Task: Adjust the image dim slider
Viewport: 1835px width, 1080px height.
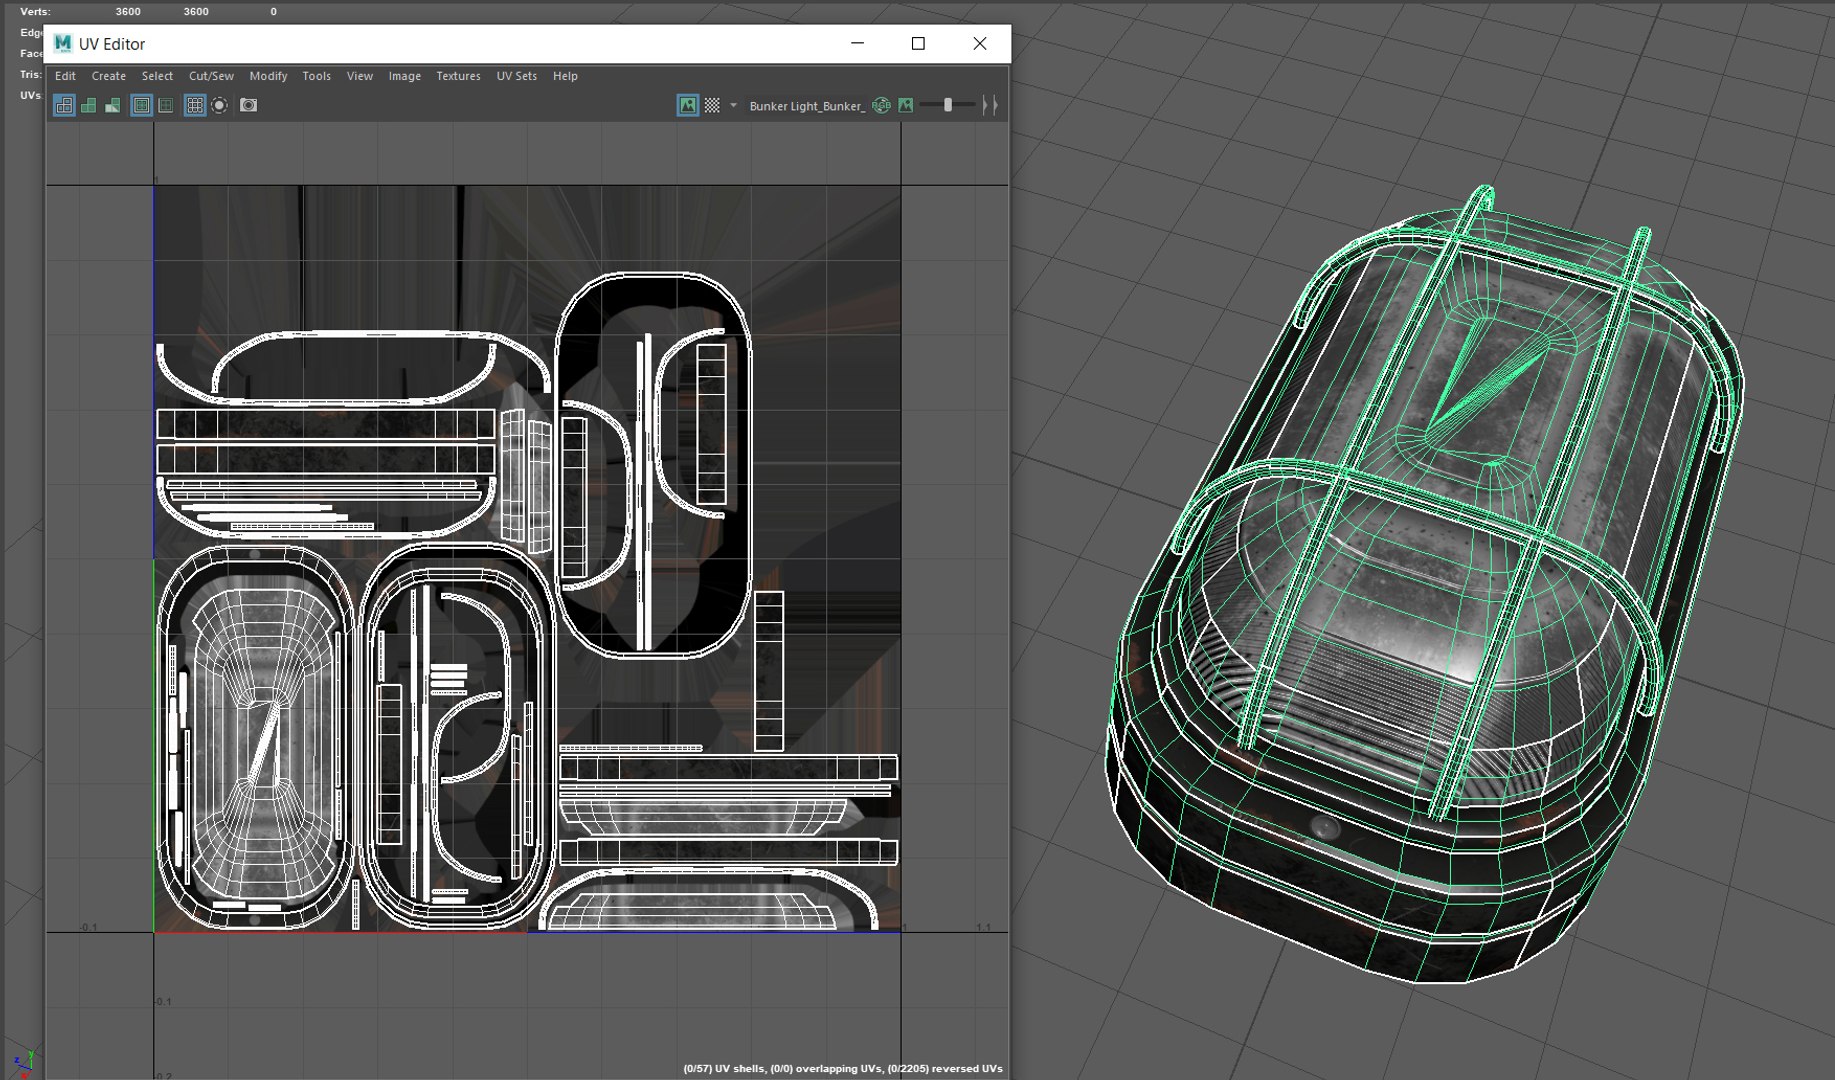Action: 948,105
